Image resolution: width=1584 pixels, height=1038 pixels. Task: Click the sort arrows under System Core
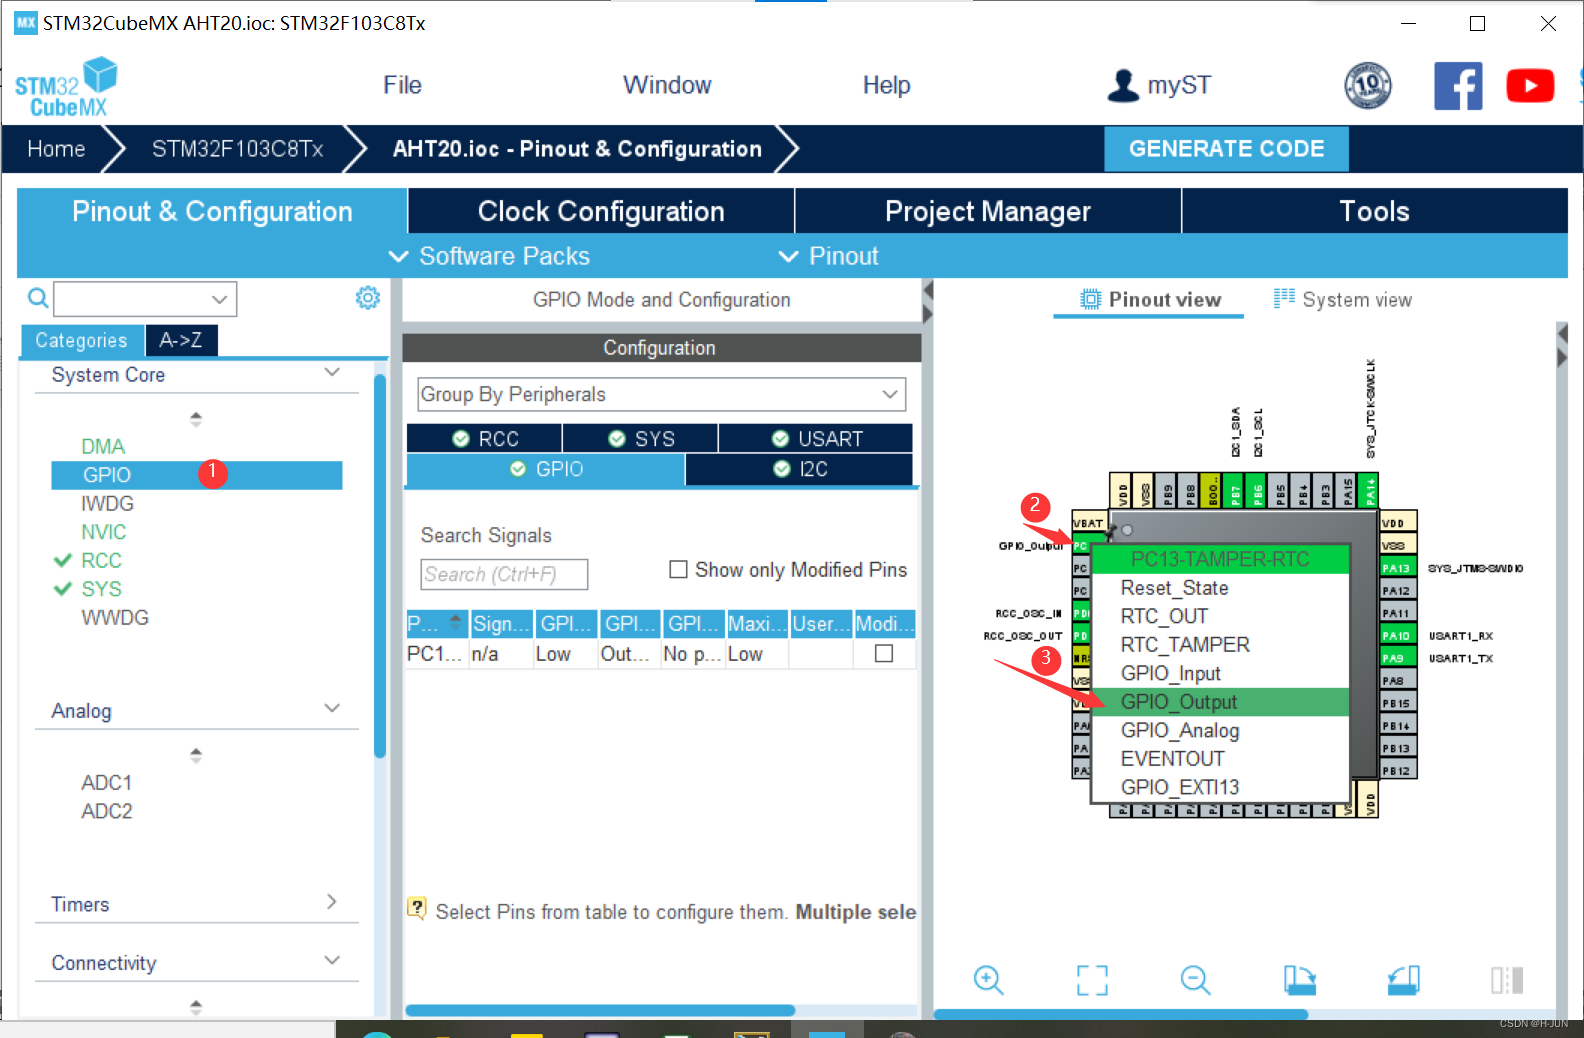tap(196, 419)
